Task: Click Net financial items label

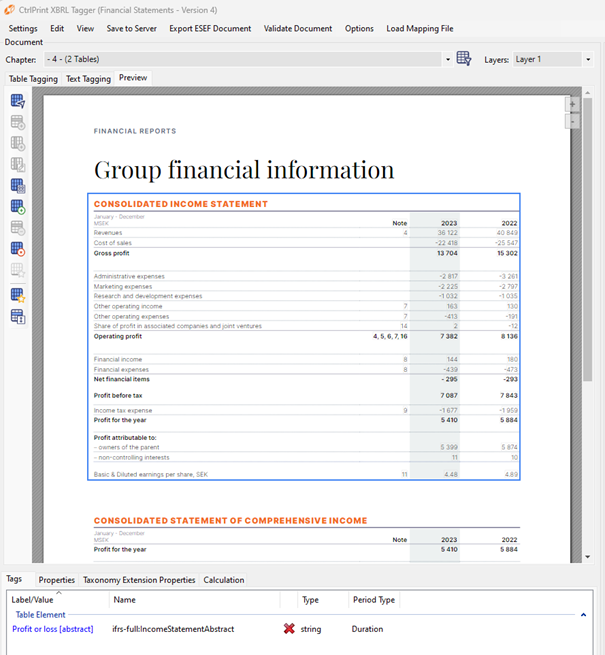Action: pos(122,379)
